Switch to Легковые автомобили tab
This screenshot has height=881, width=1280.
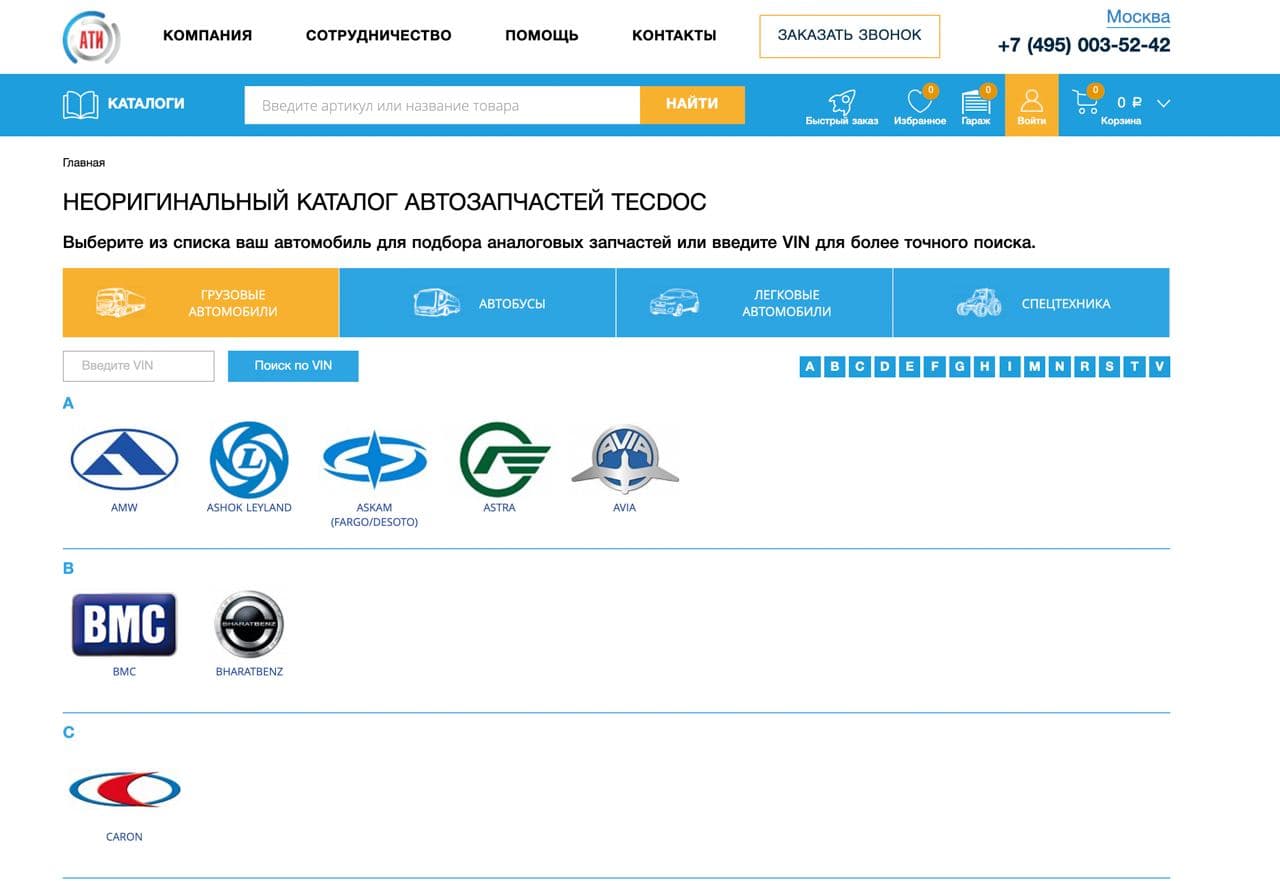coord(754,303)
